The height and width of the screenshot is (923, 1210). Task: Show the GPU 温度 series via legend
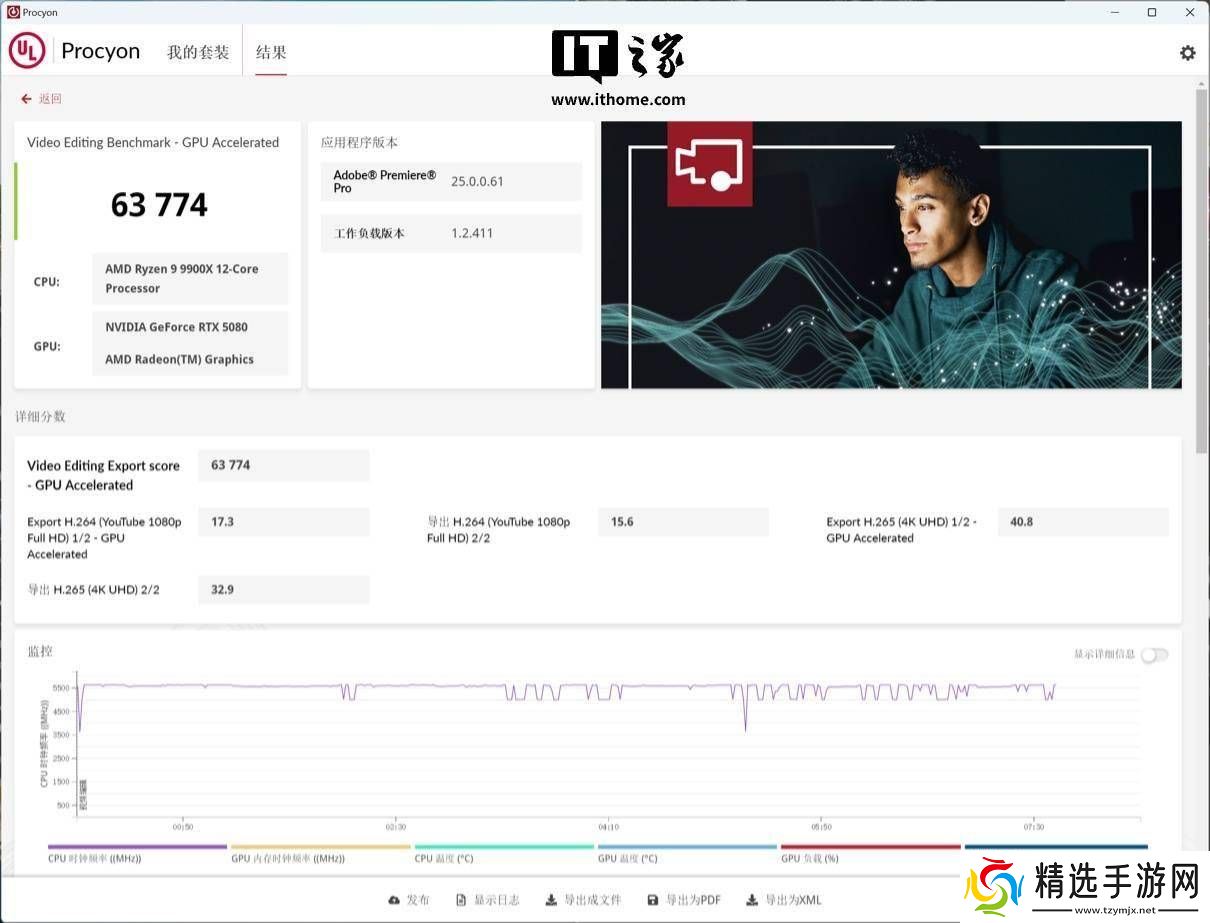tap(687, 848)
